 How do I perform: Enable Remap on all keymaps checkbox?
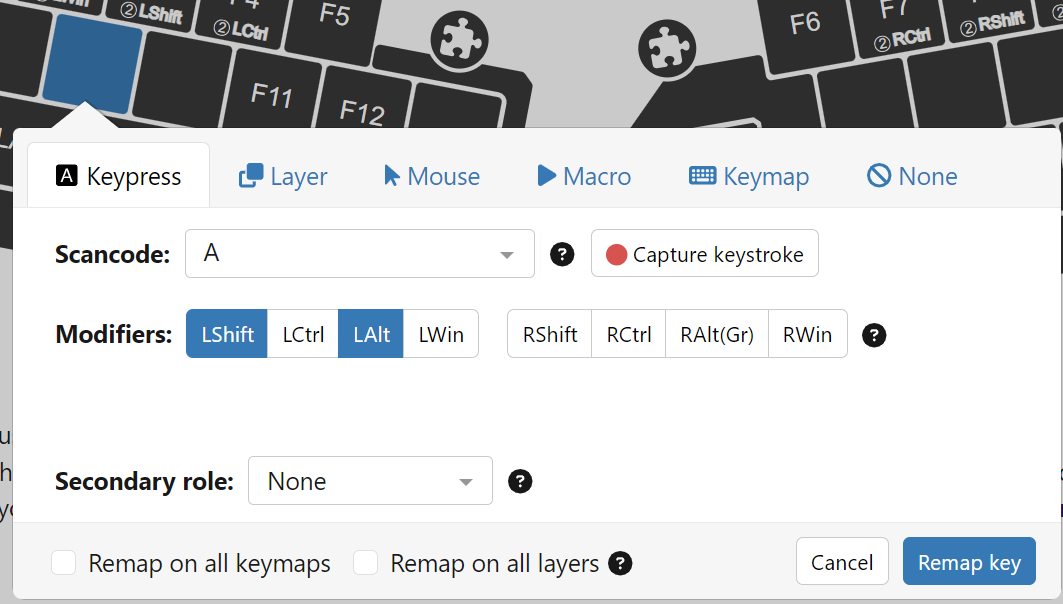click(64, 563)
